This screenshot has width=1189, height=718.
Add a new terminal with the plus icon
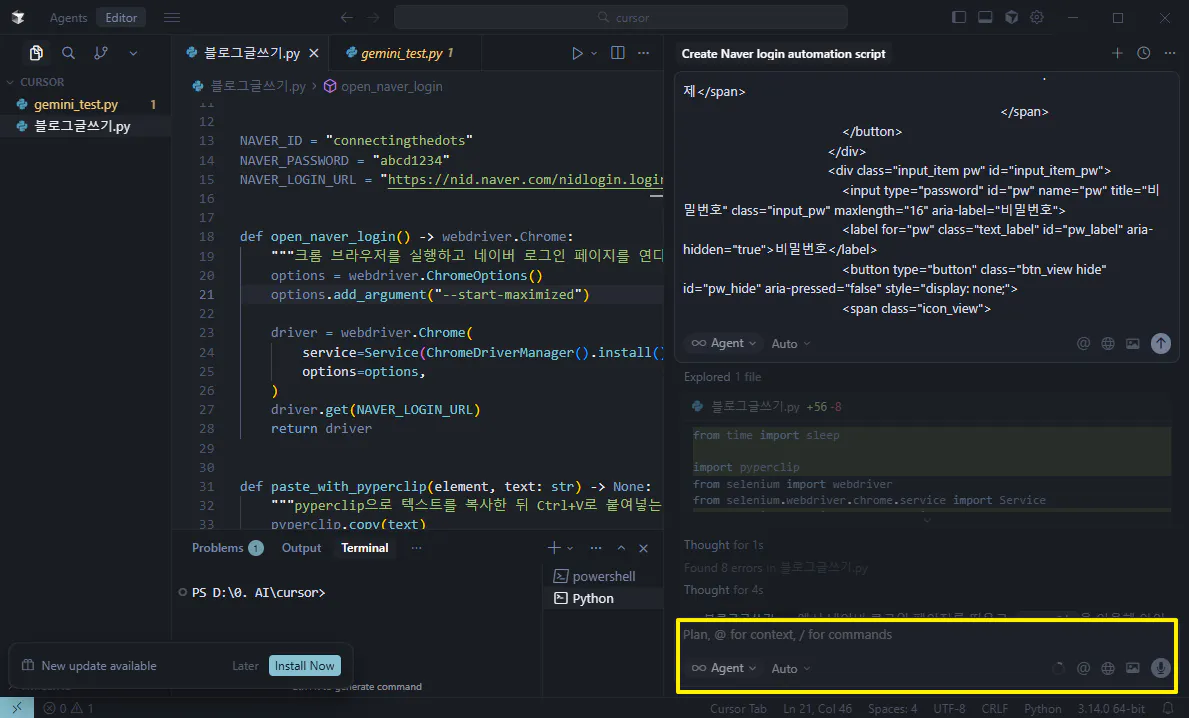[554, 547]
